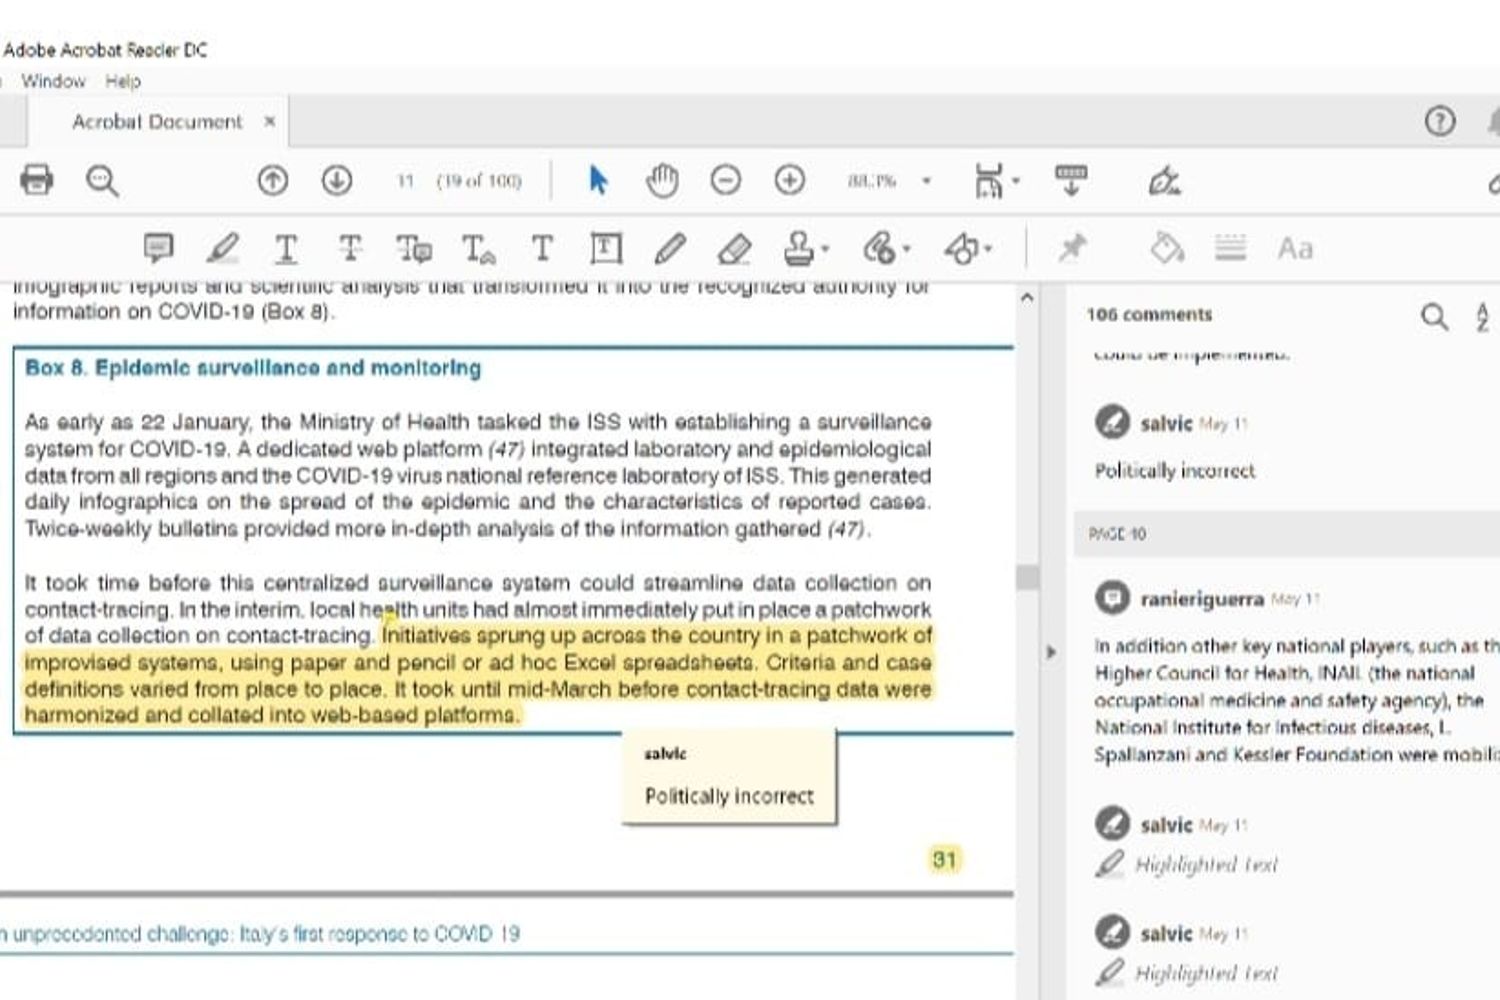
Task: Click the Print icon
Action: [x=37, y=180]
